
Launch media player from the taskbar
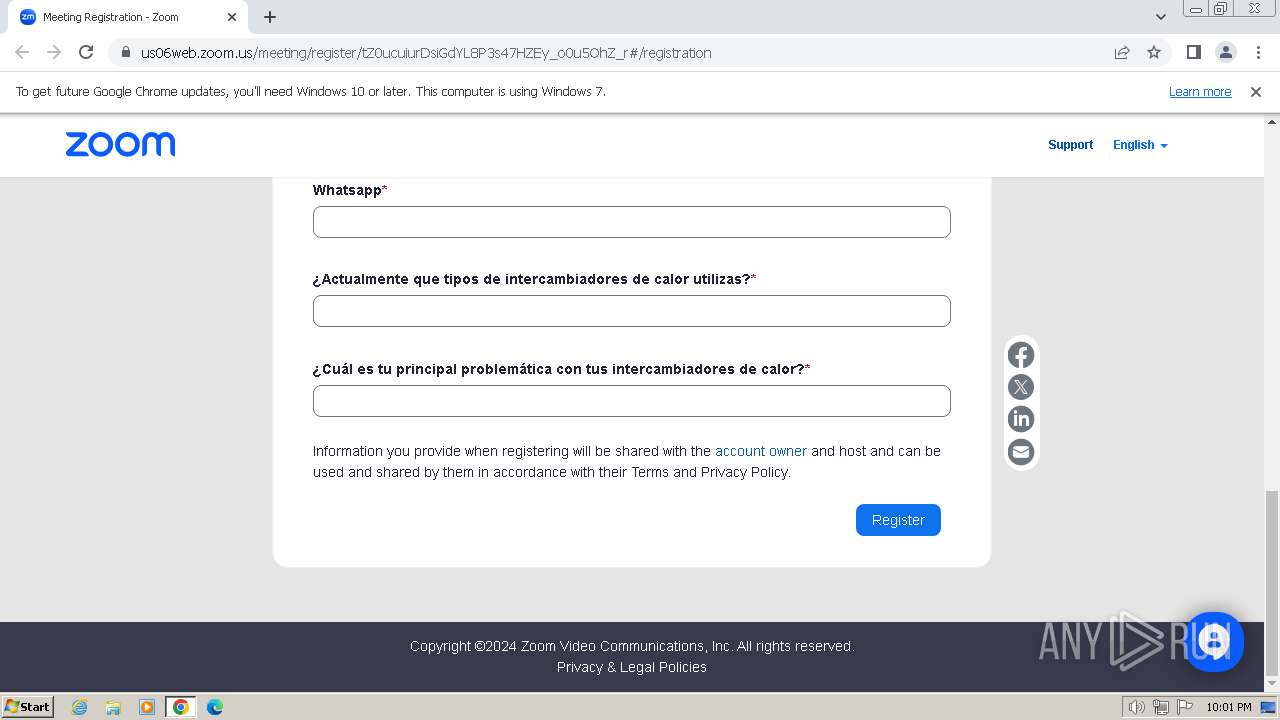click(x=147, y=707)
